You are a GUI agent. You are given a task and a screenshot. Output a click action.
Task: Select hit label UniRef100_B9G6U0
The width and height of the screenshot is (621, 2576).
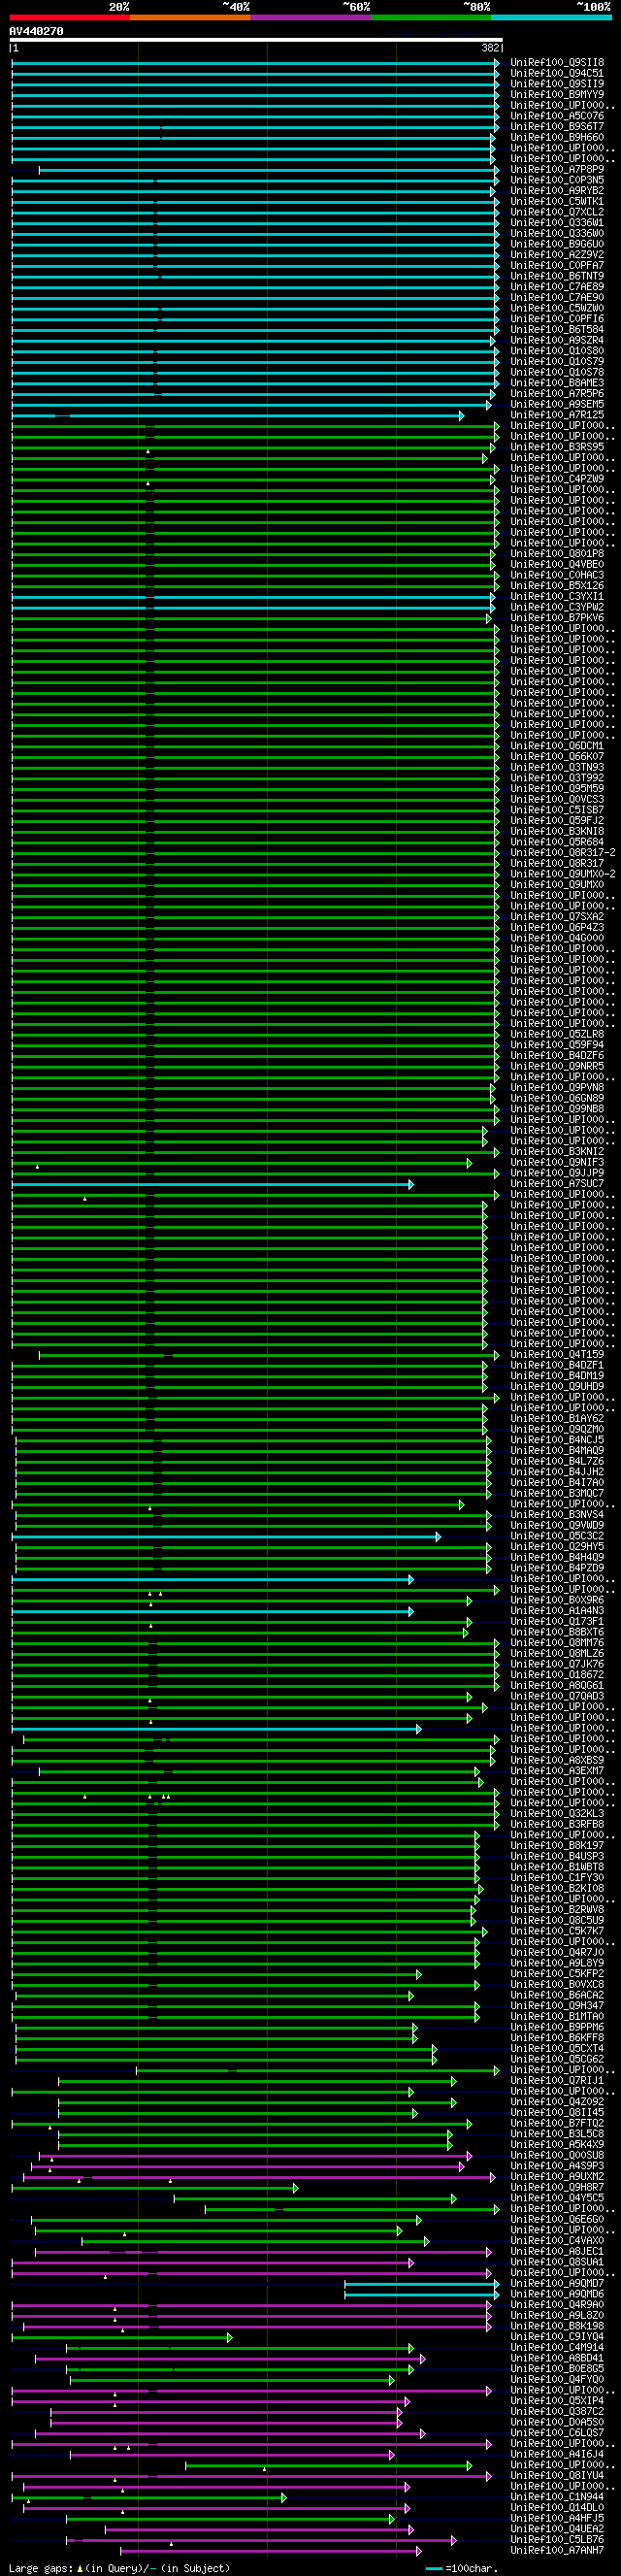click(x=557, y=244)
